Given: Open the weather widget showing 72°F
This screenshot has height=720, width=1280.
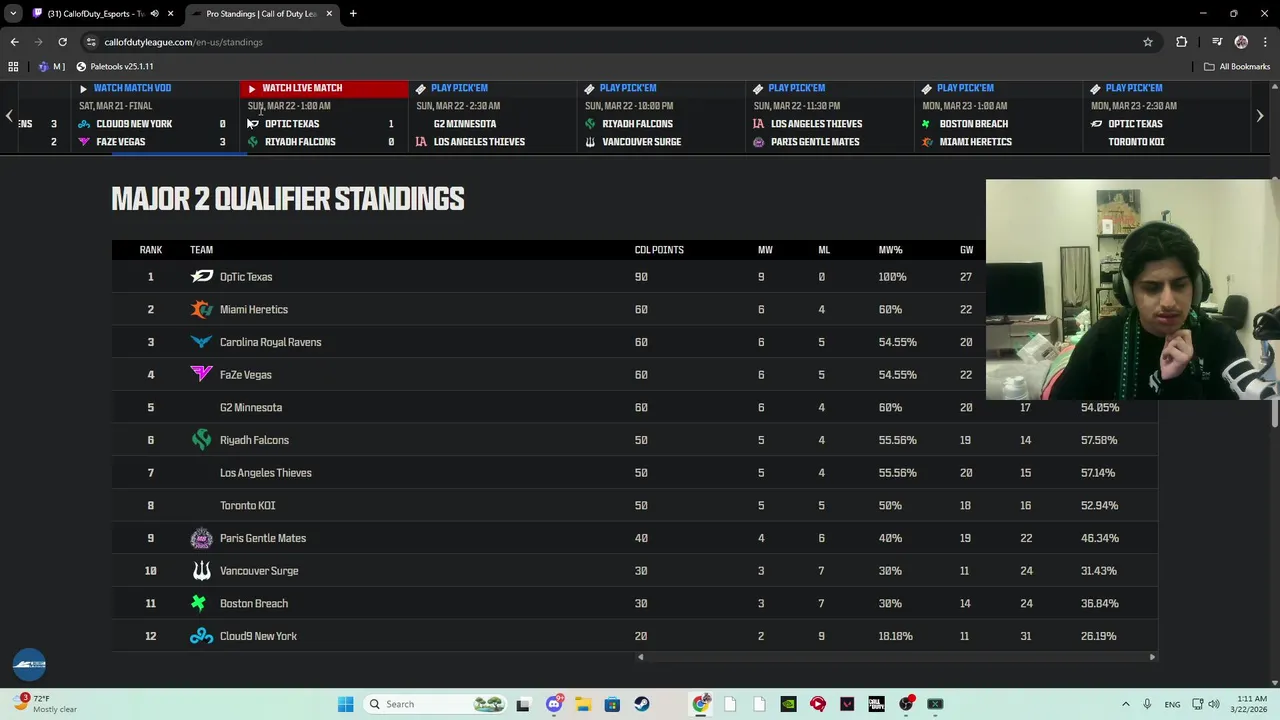Looking at the screenshot, I should coord(45,704).
